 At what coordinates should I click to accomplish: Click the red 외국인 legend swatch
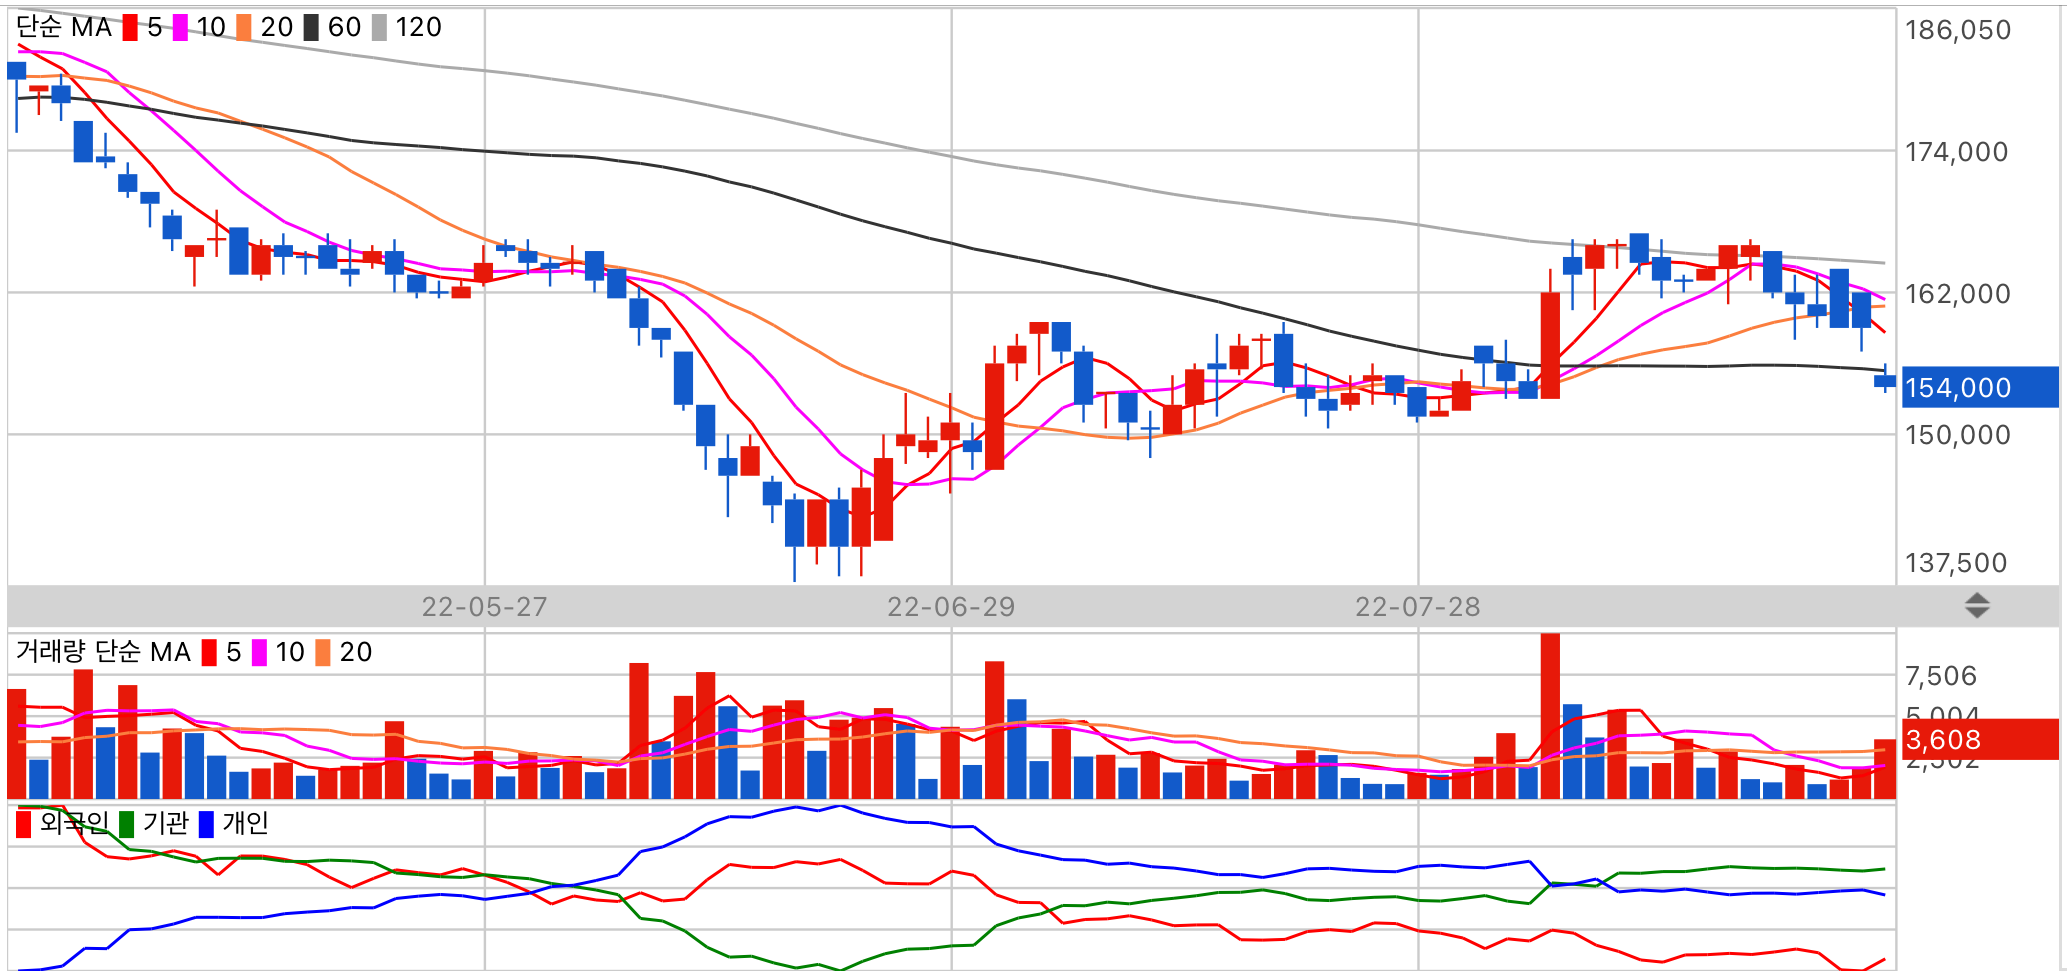24,824
